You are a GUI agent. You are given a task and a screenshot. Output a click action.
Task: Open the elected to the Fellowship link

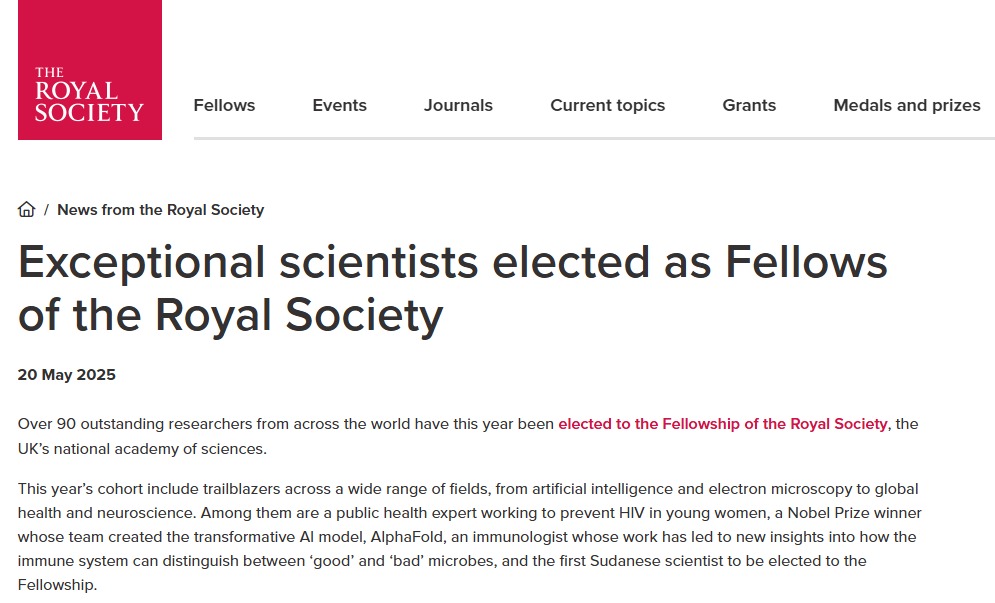click(x=723, y=424)
